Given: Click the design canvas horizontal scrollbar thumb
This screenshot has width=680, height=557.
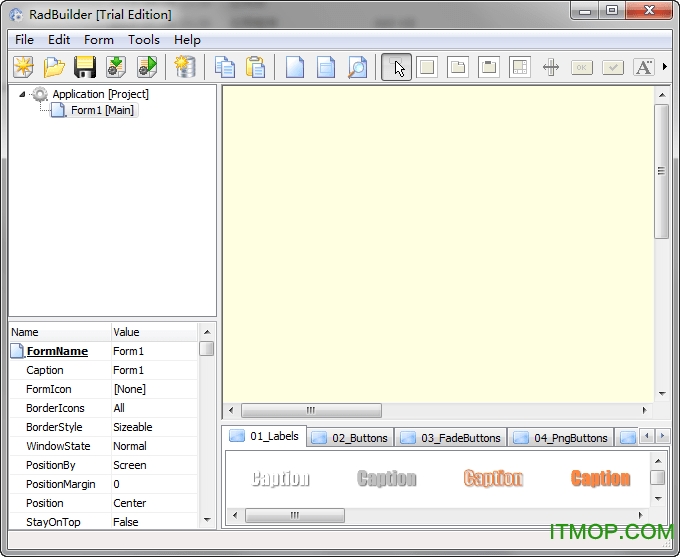Looking at the screenshot, I should pos(311,410).
